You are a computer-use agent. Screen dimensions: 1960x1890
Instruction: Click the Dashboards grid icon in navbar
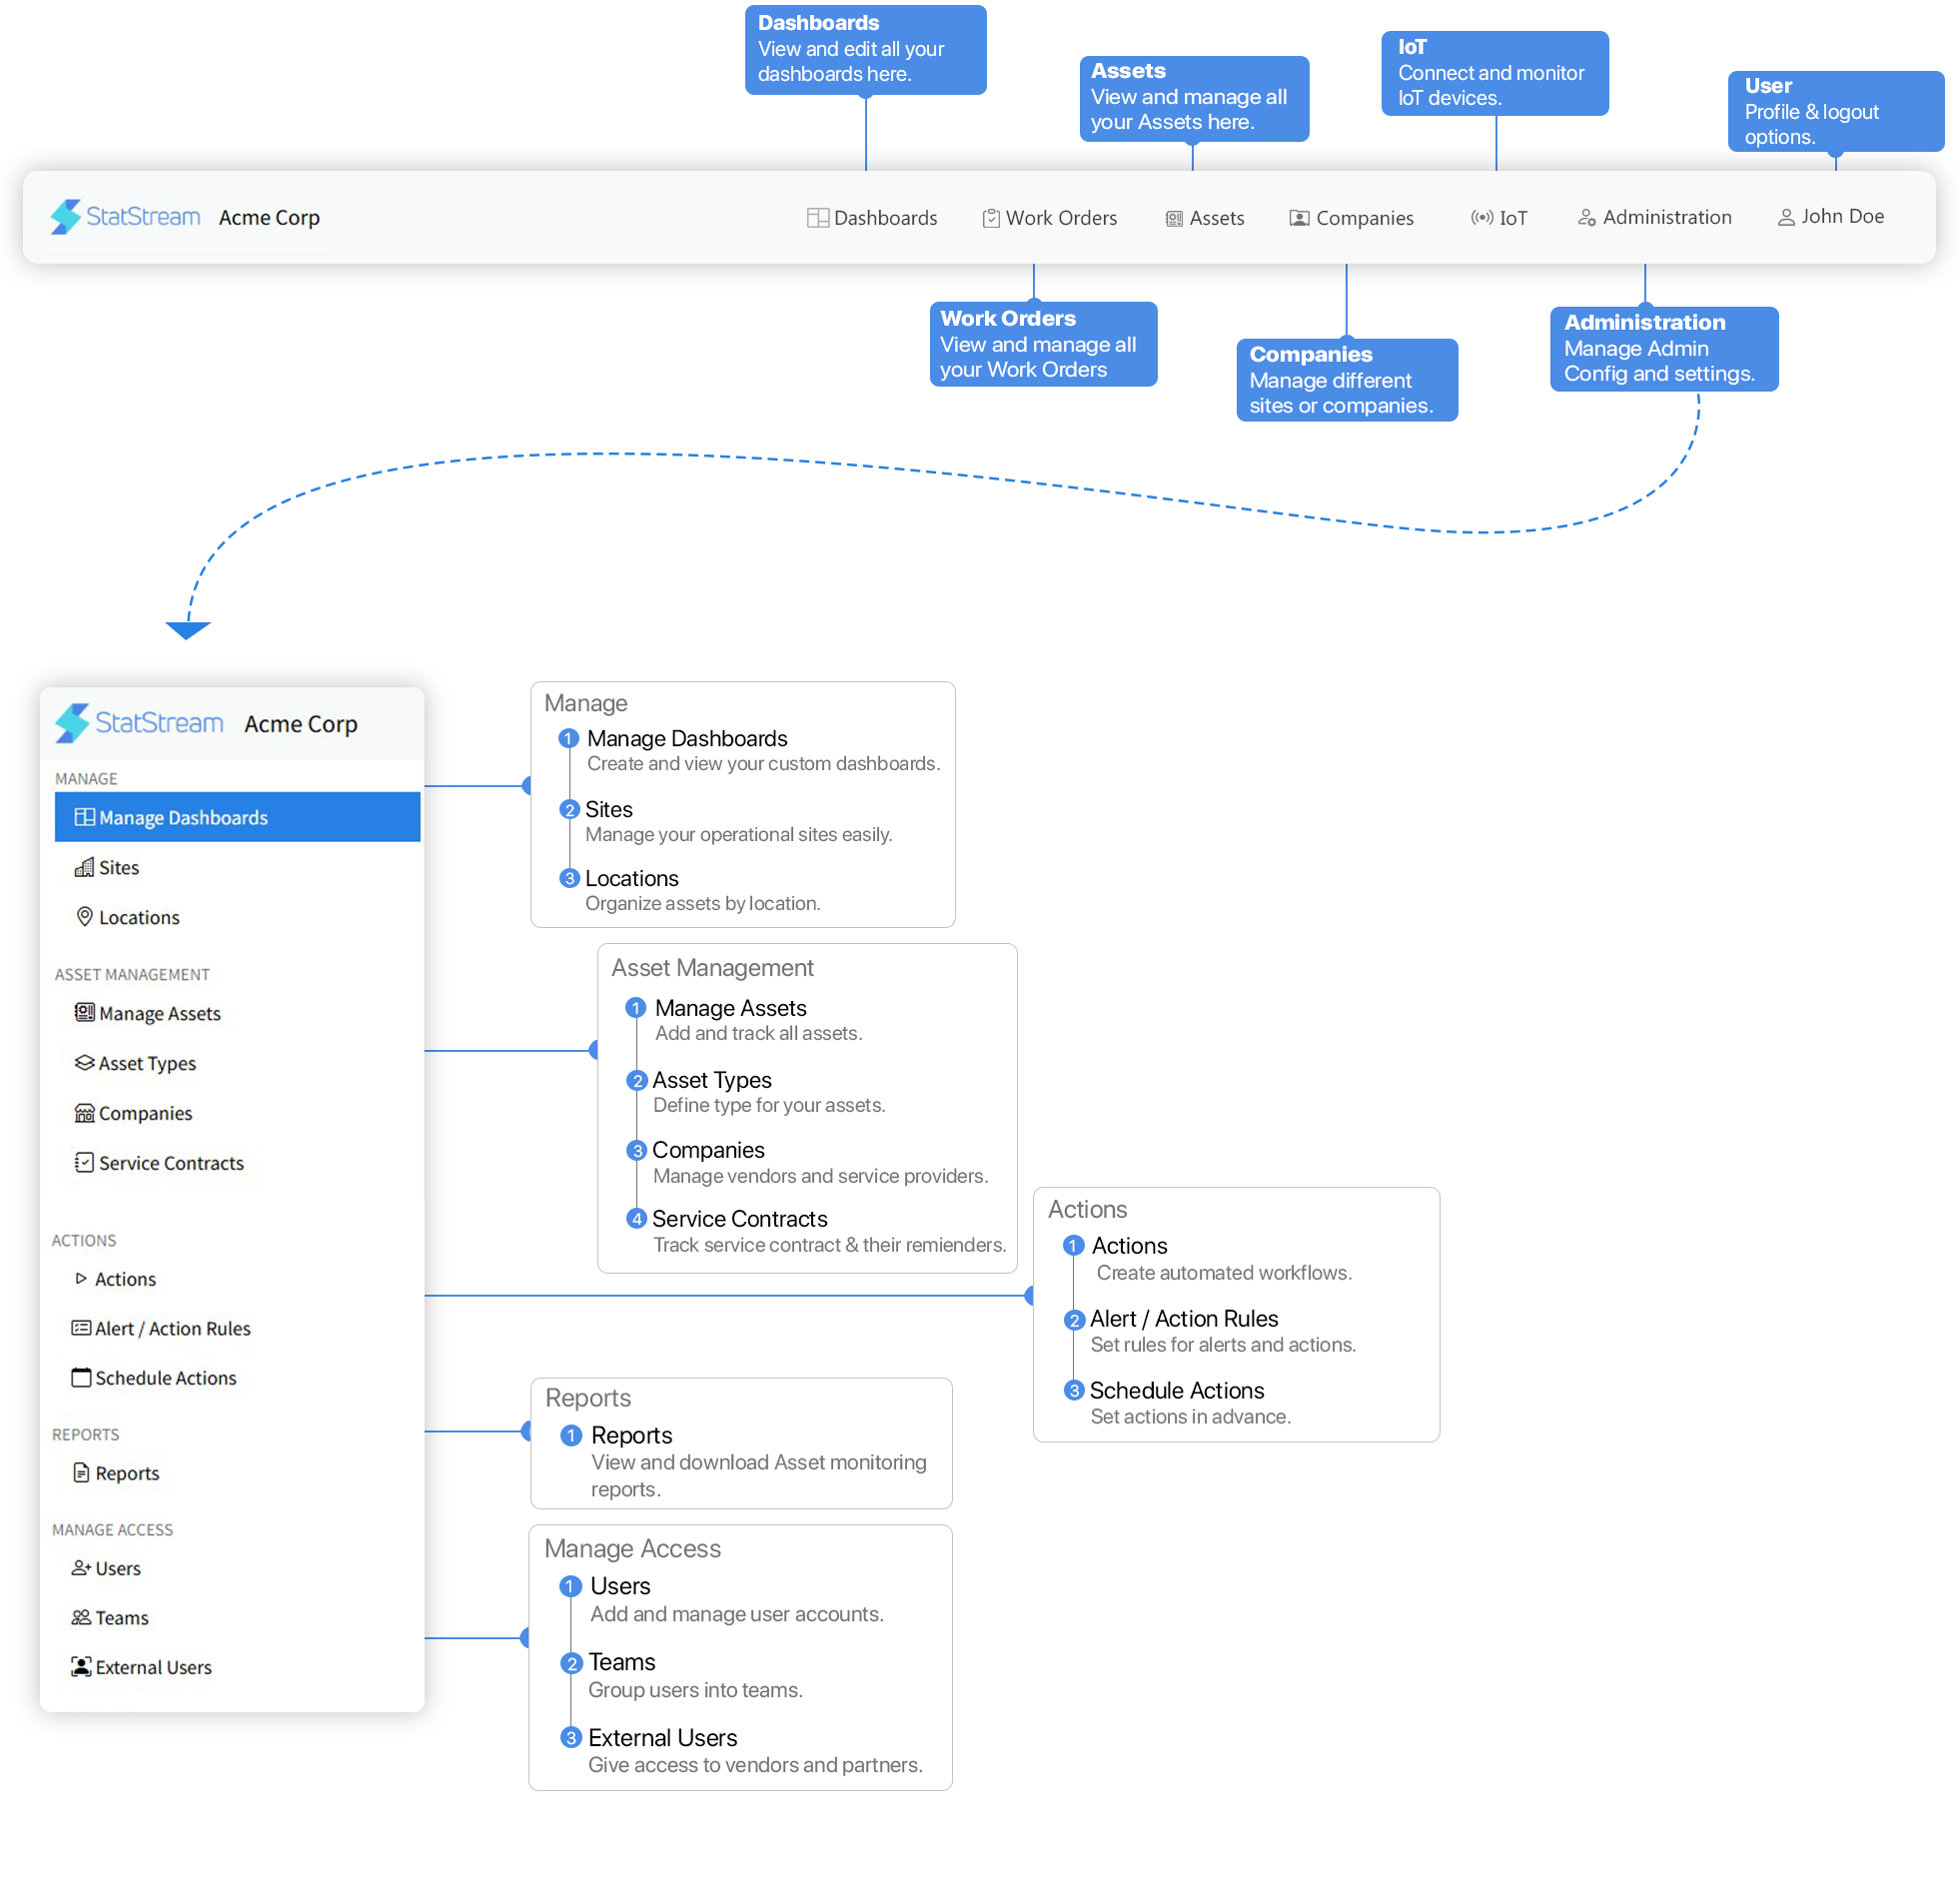(x=817, y=218)
